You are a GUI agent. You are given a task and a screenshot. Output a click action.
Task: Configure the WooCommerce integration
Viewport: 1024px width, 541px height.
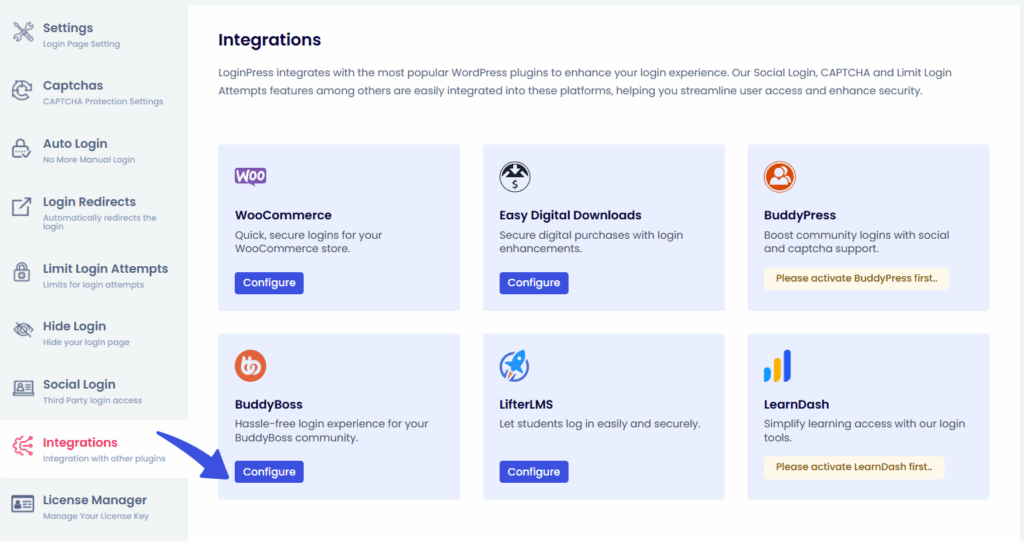pyautogui.click(x=269, y=283)
